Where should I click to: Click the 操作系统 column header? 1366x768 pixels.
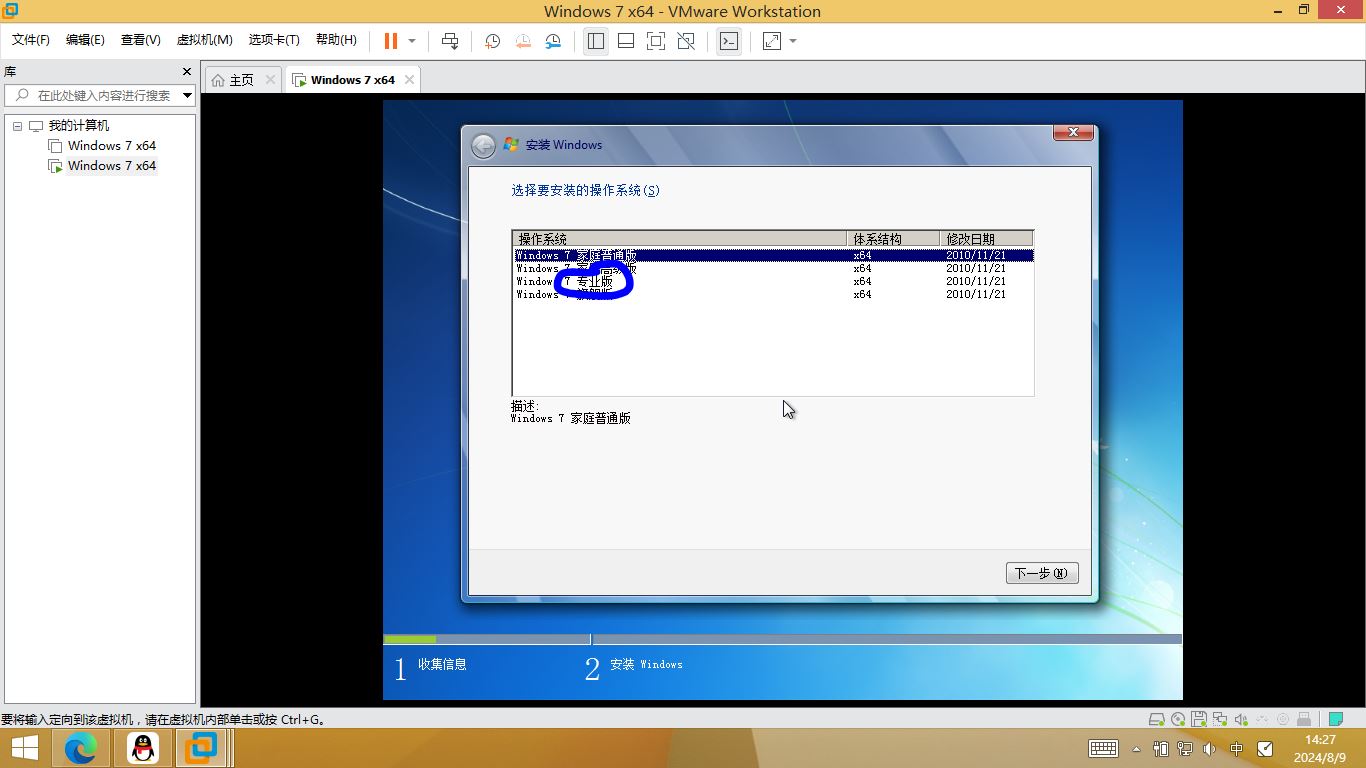680,239
